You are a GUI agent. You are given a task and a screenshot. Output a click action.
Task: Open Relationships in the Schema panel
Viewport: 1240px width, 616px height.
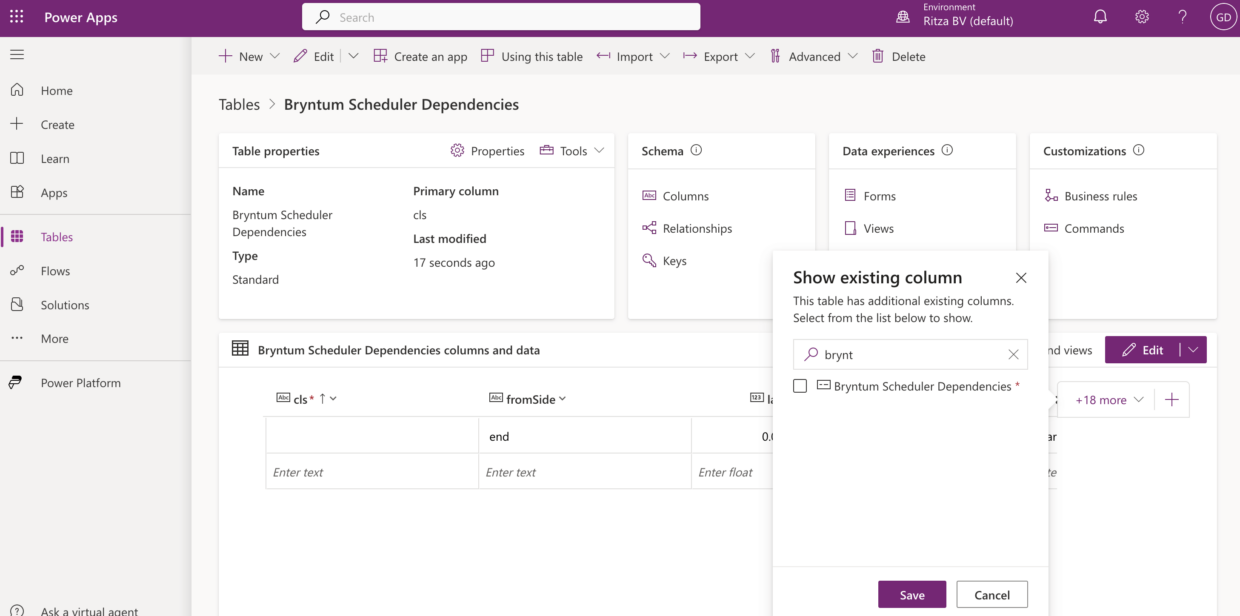(x=696, y=228)
